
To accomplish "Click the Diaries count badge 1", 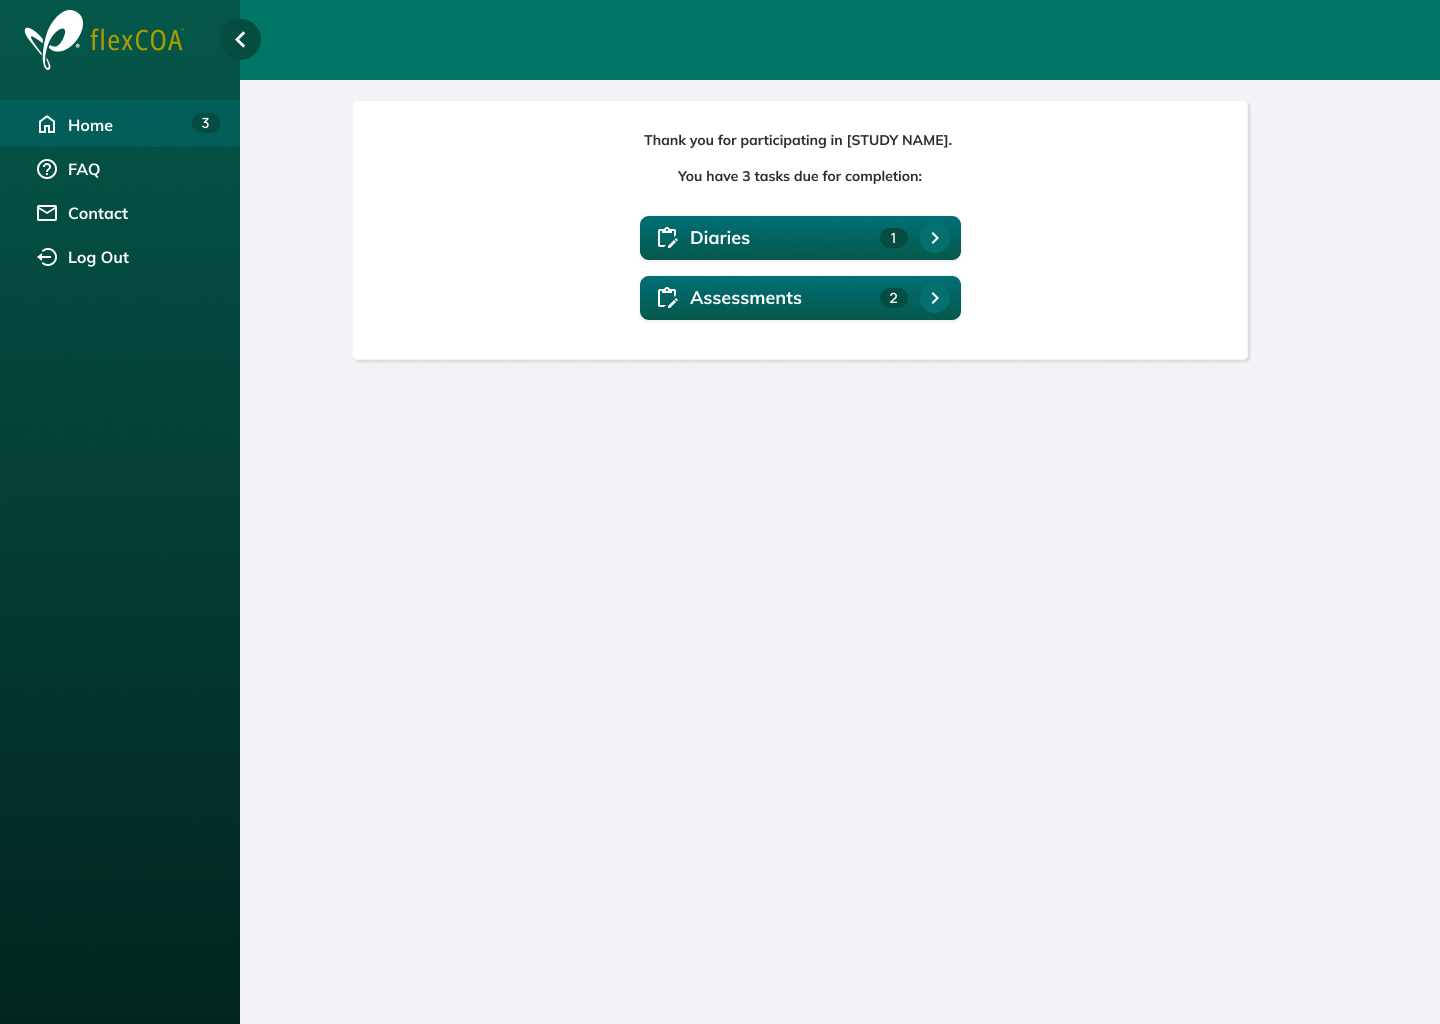I will [894, 238].
